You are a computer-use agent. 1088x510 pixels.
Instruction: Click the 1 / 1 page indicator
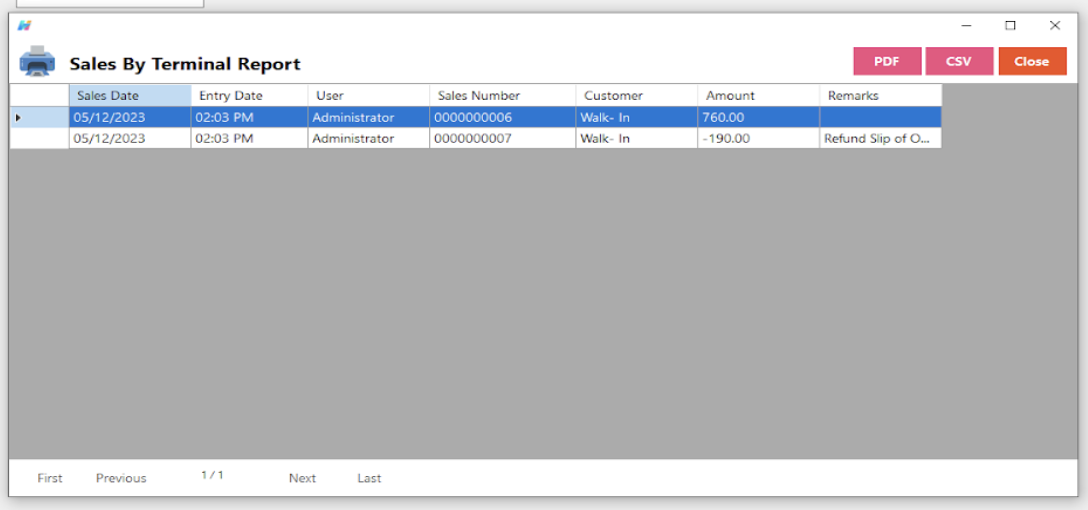coord(212,475)
